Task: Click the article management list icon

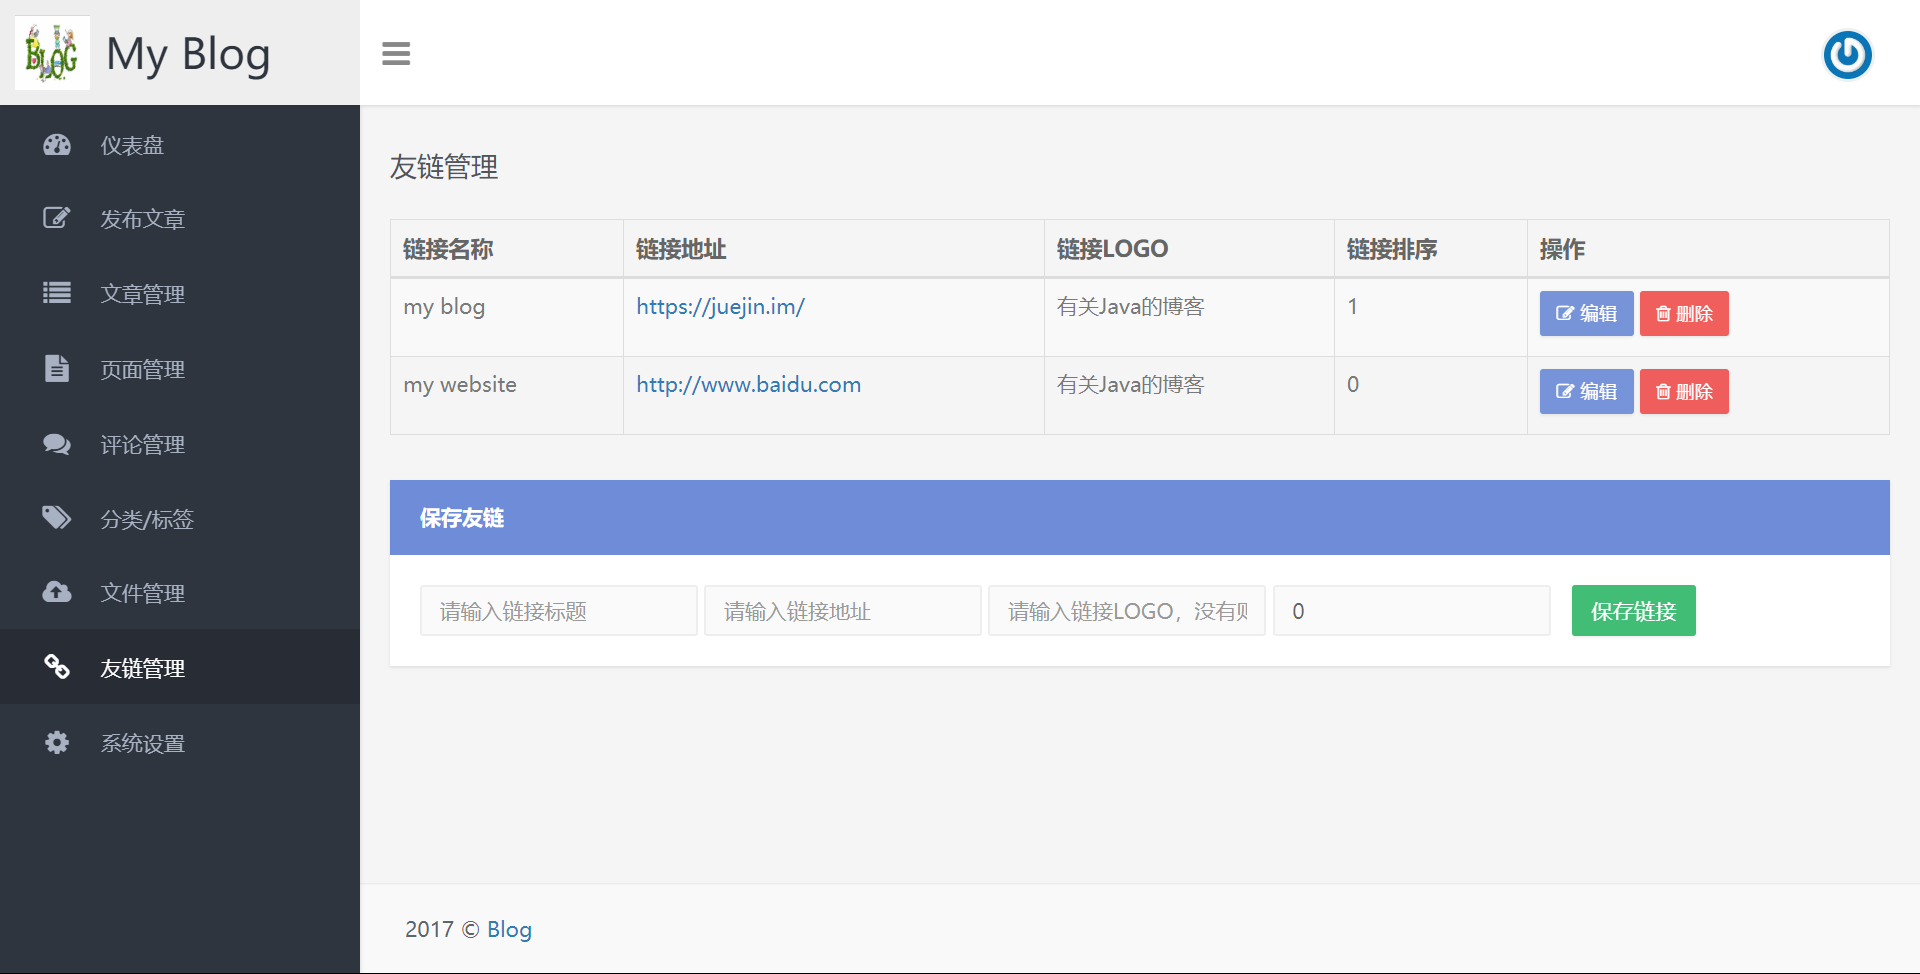Action: click(57, 293)
